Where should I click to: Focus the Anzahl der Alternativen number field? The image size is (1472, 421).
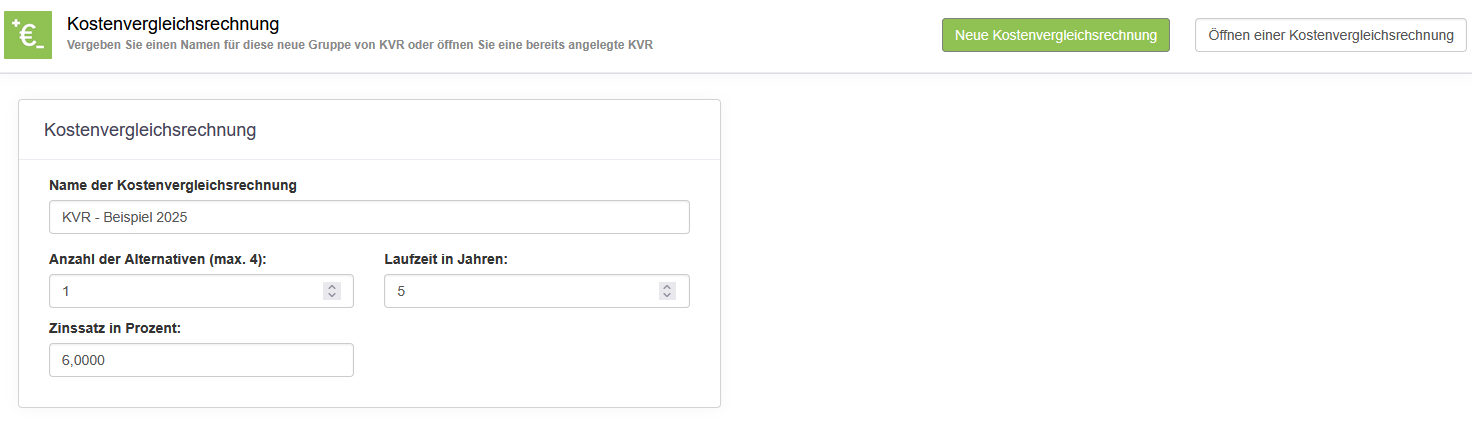185,291
